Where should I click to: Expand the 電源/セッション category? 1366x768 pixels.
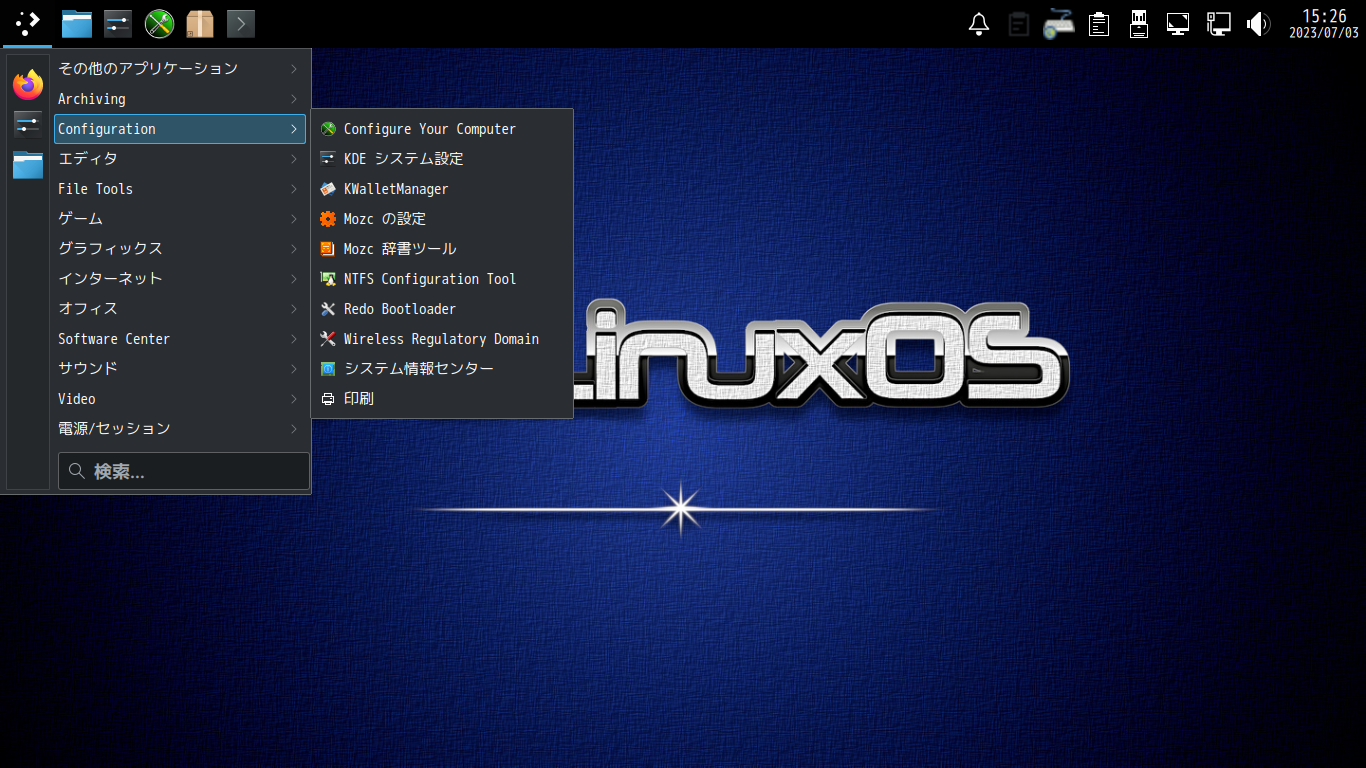(x=180, y=429)
